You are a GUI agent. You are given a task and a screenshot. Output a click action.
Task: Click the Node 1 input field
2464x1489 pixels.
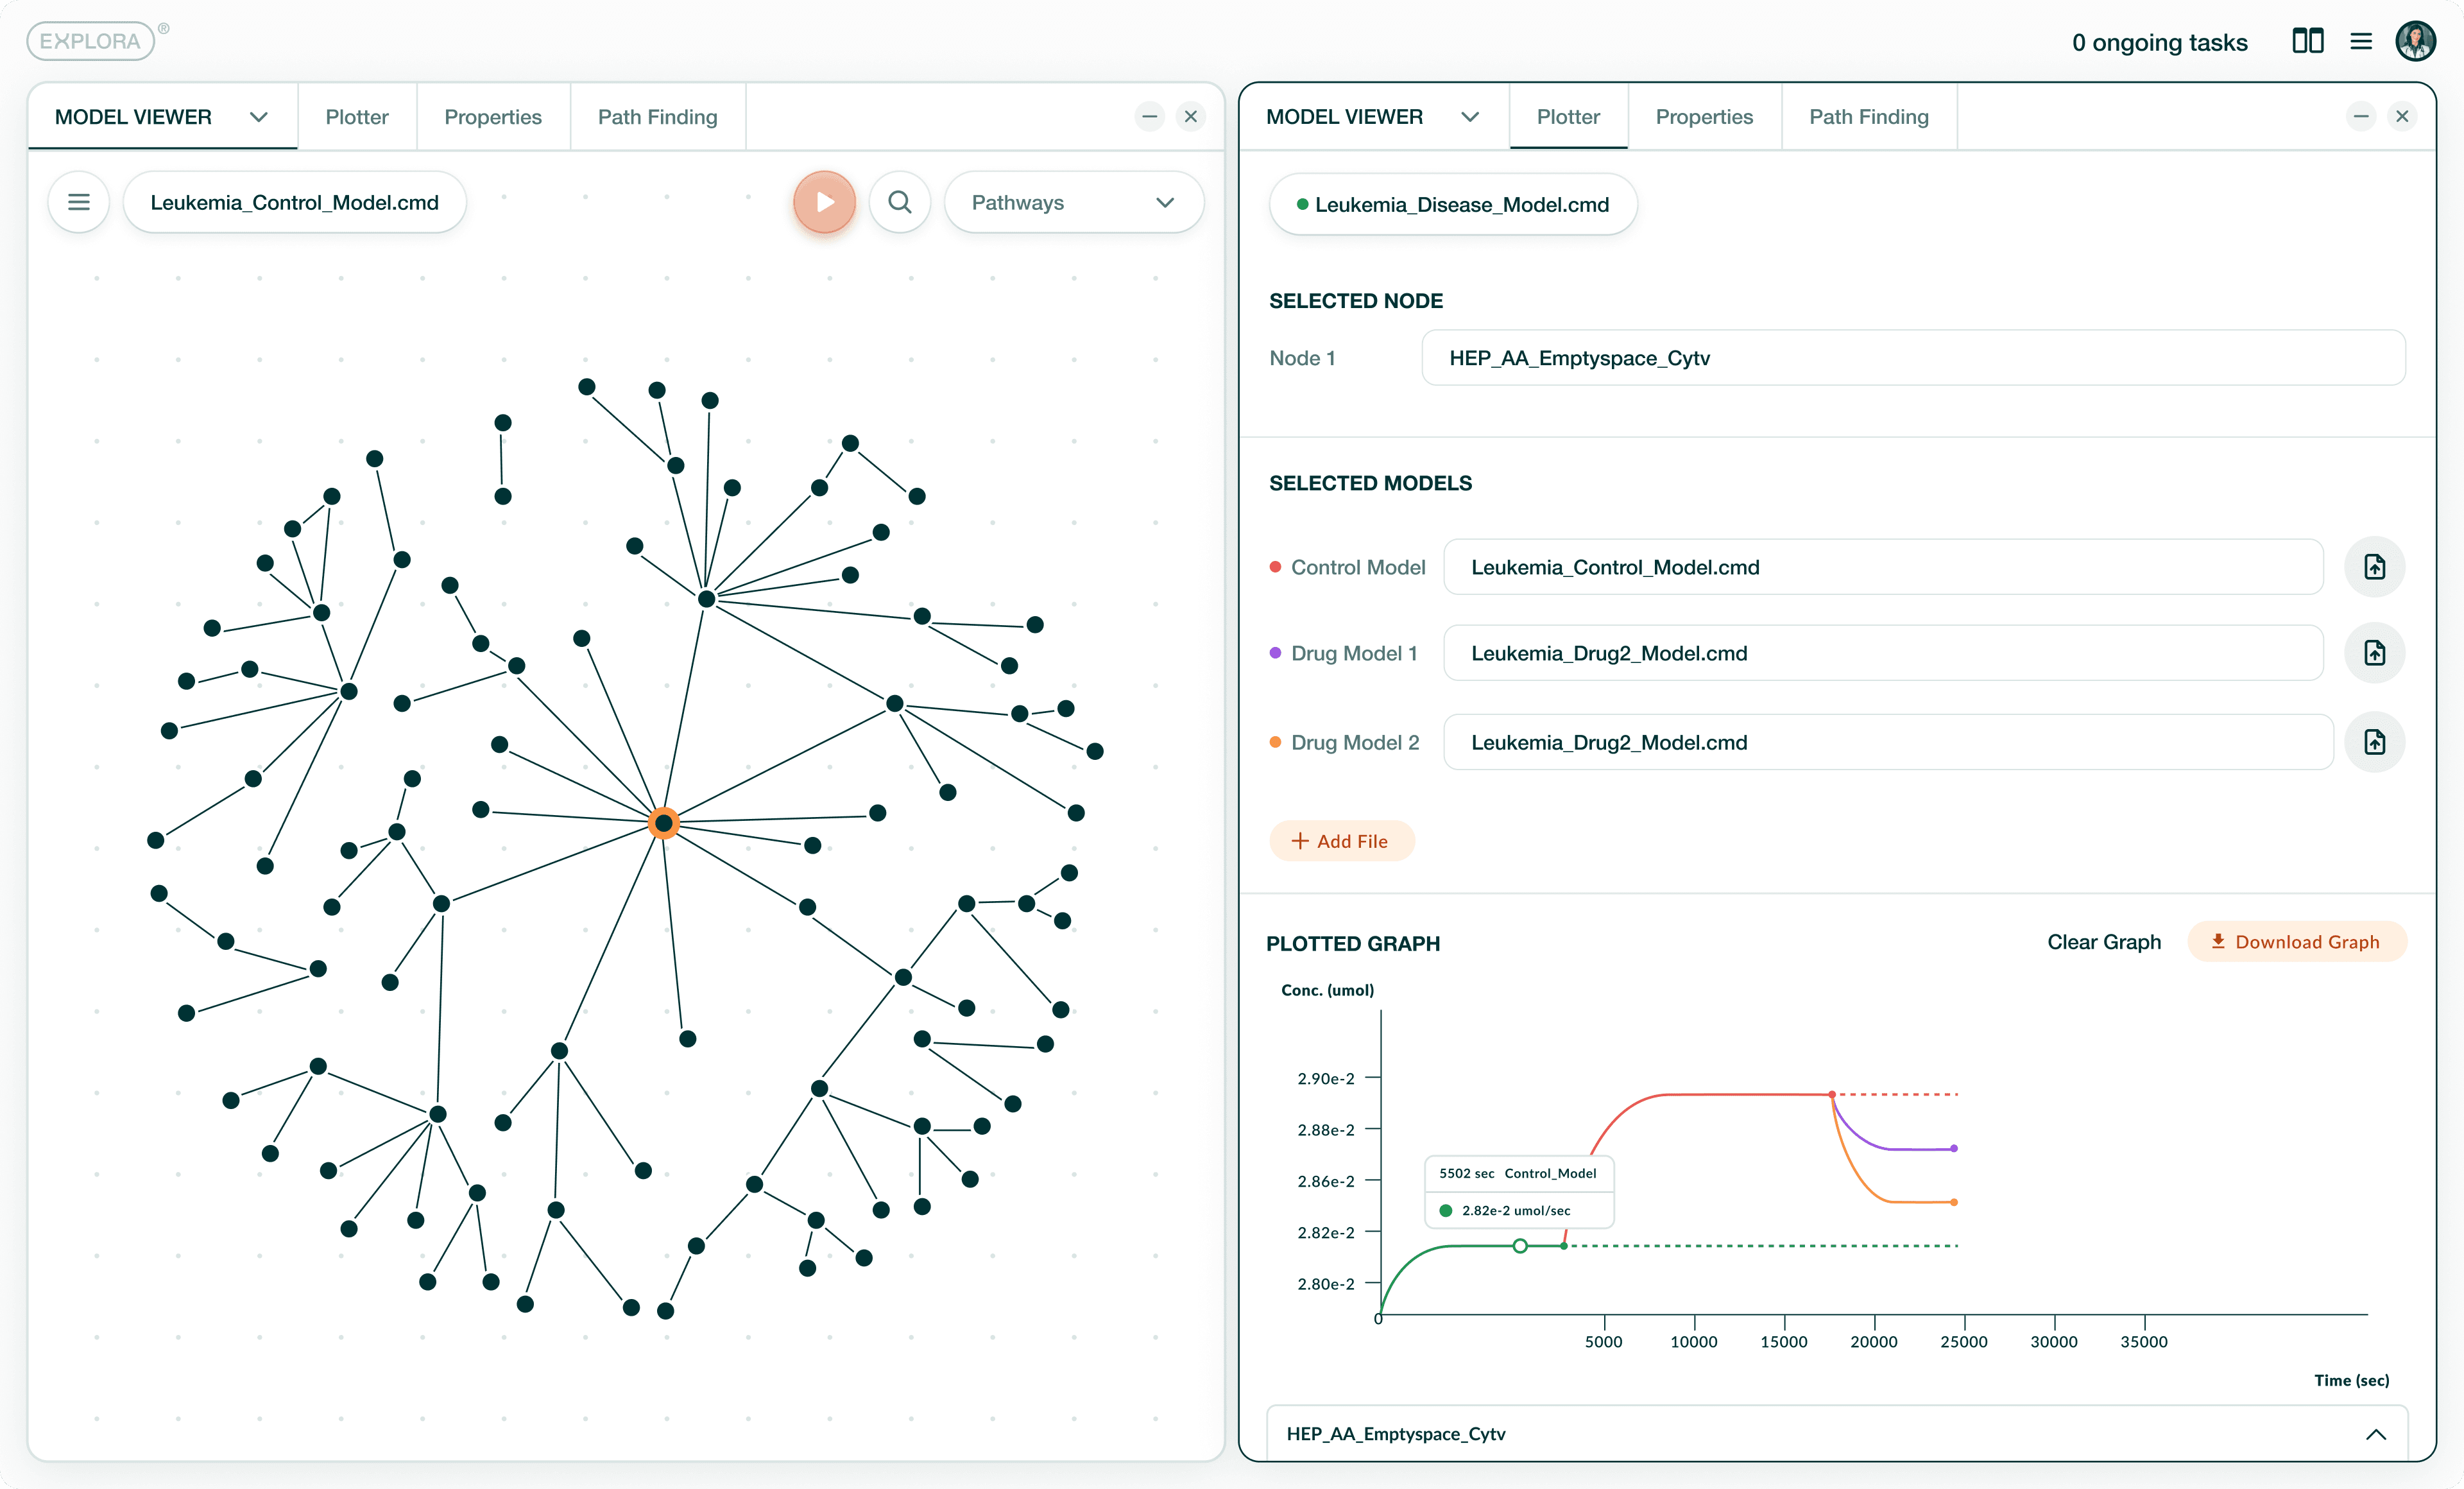(1912, 358)
